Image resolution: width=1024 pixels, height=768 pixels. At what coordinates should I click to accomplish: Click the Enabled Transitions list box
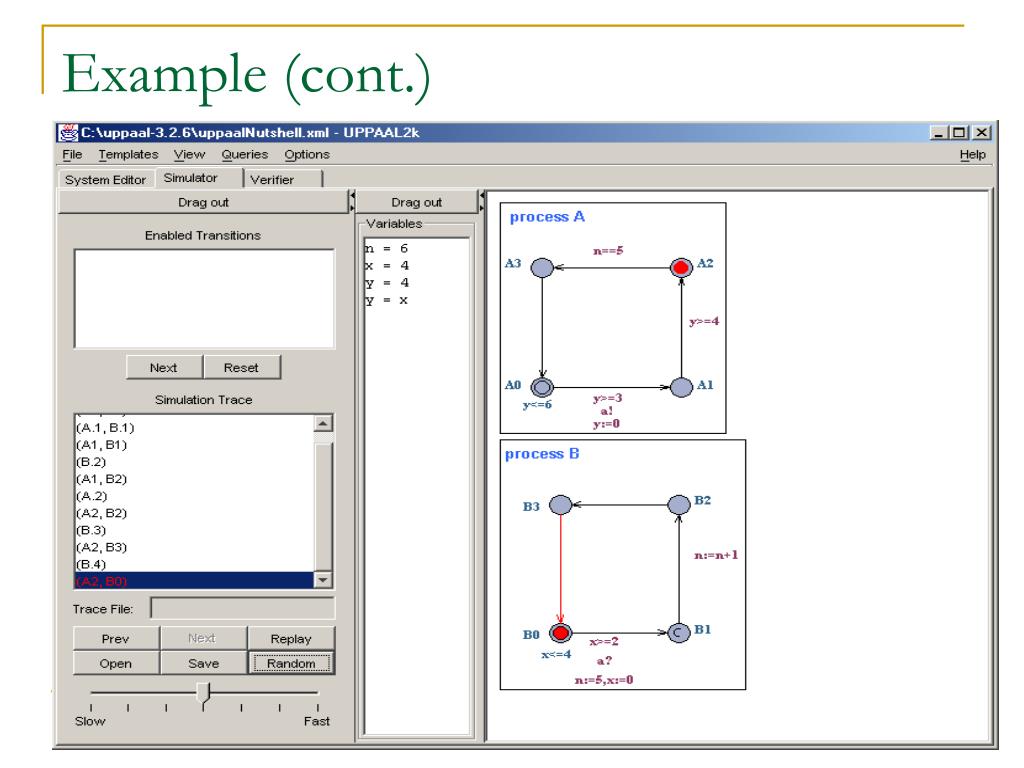[x=204, y=298]
